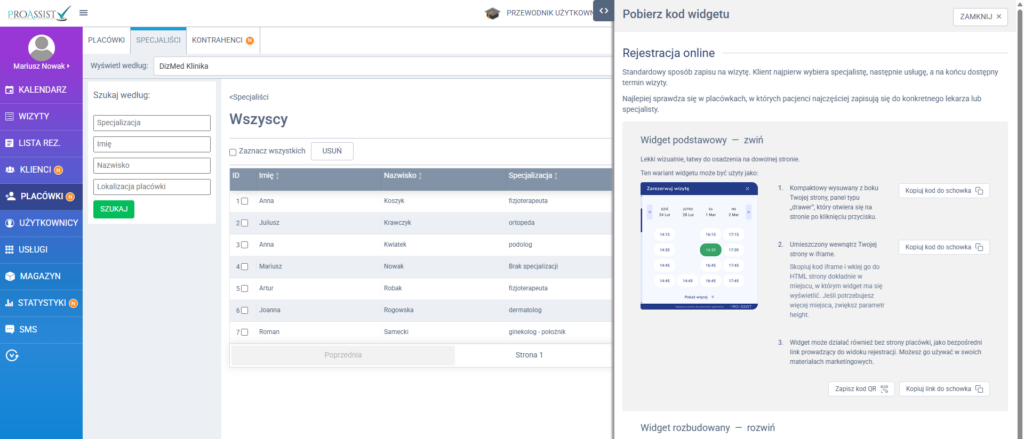1024x439 pixels.
Task: Click the code widget toggle icon
Action: tap(604, 10)
